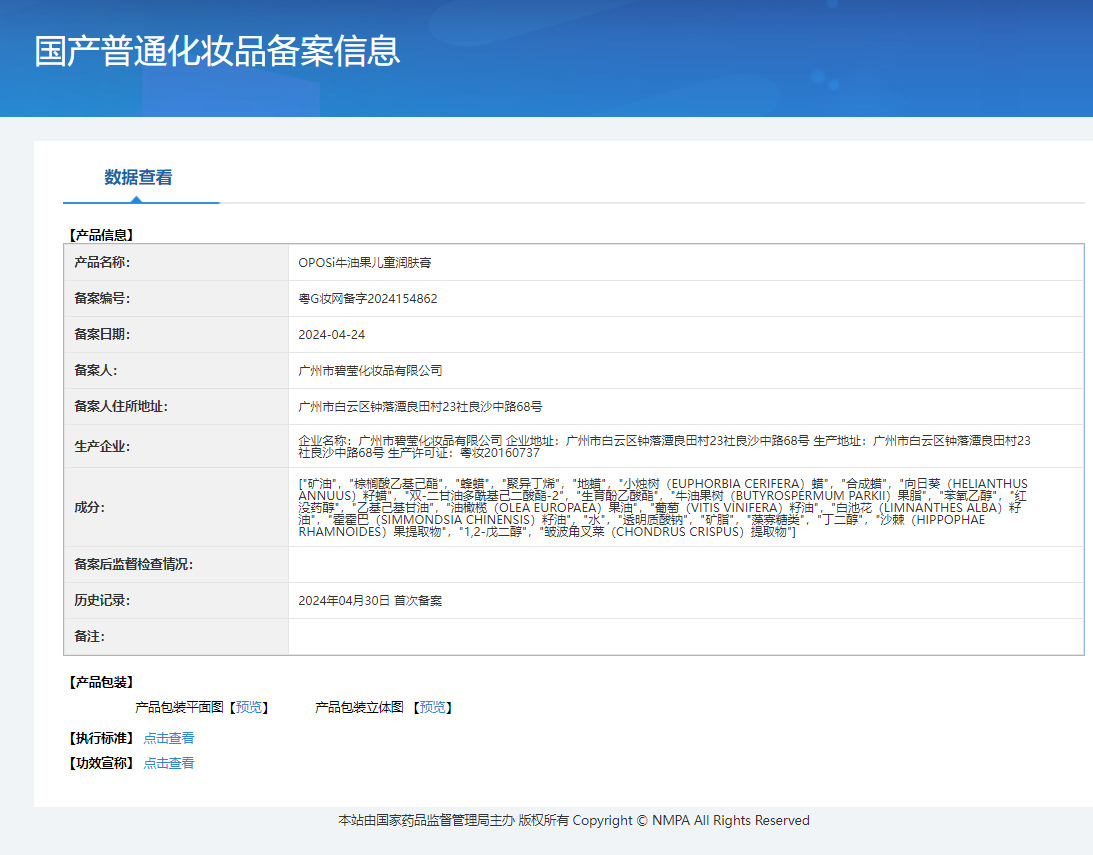Click the 产品名称 row label
This screenshot has height=855, width=1093.
[102, 262]
